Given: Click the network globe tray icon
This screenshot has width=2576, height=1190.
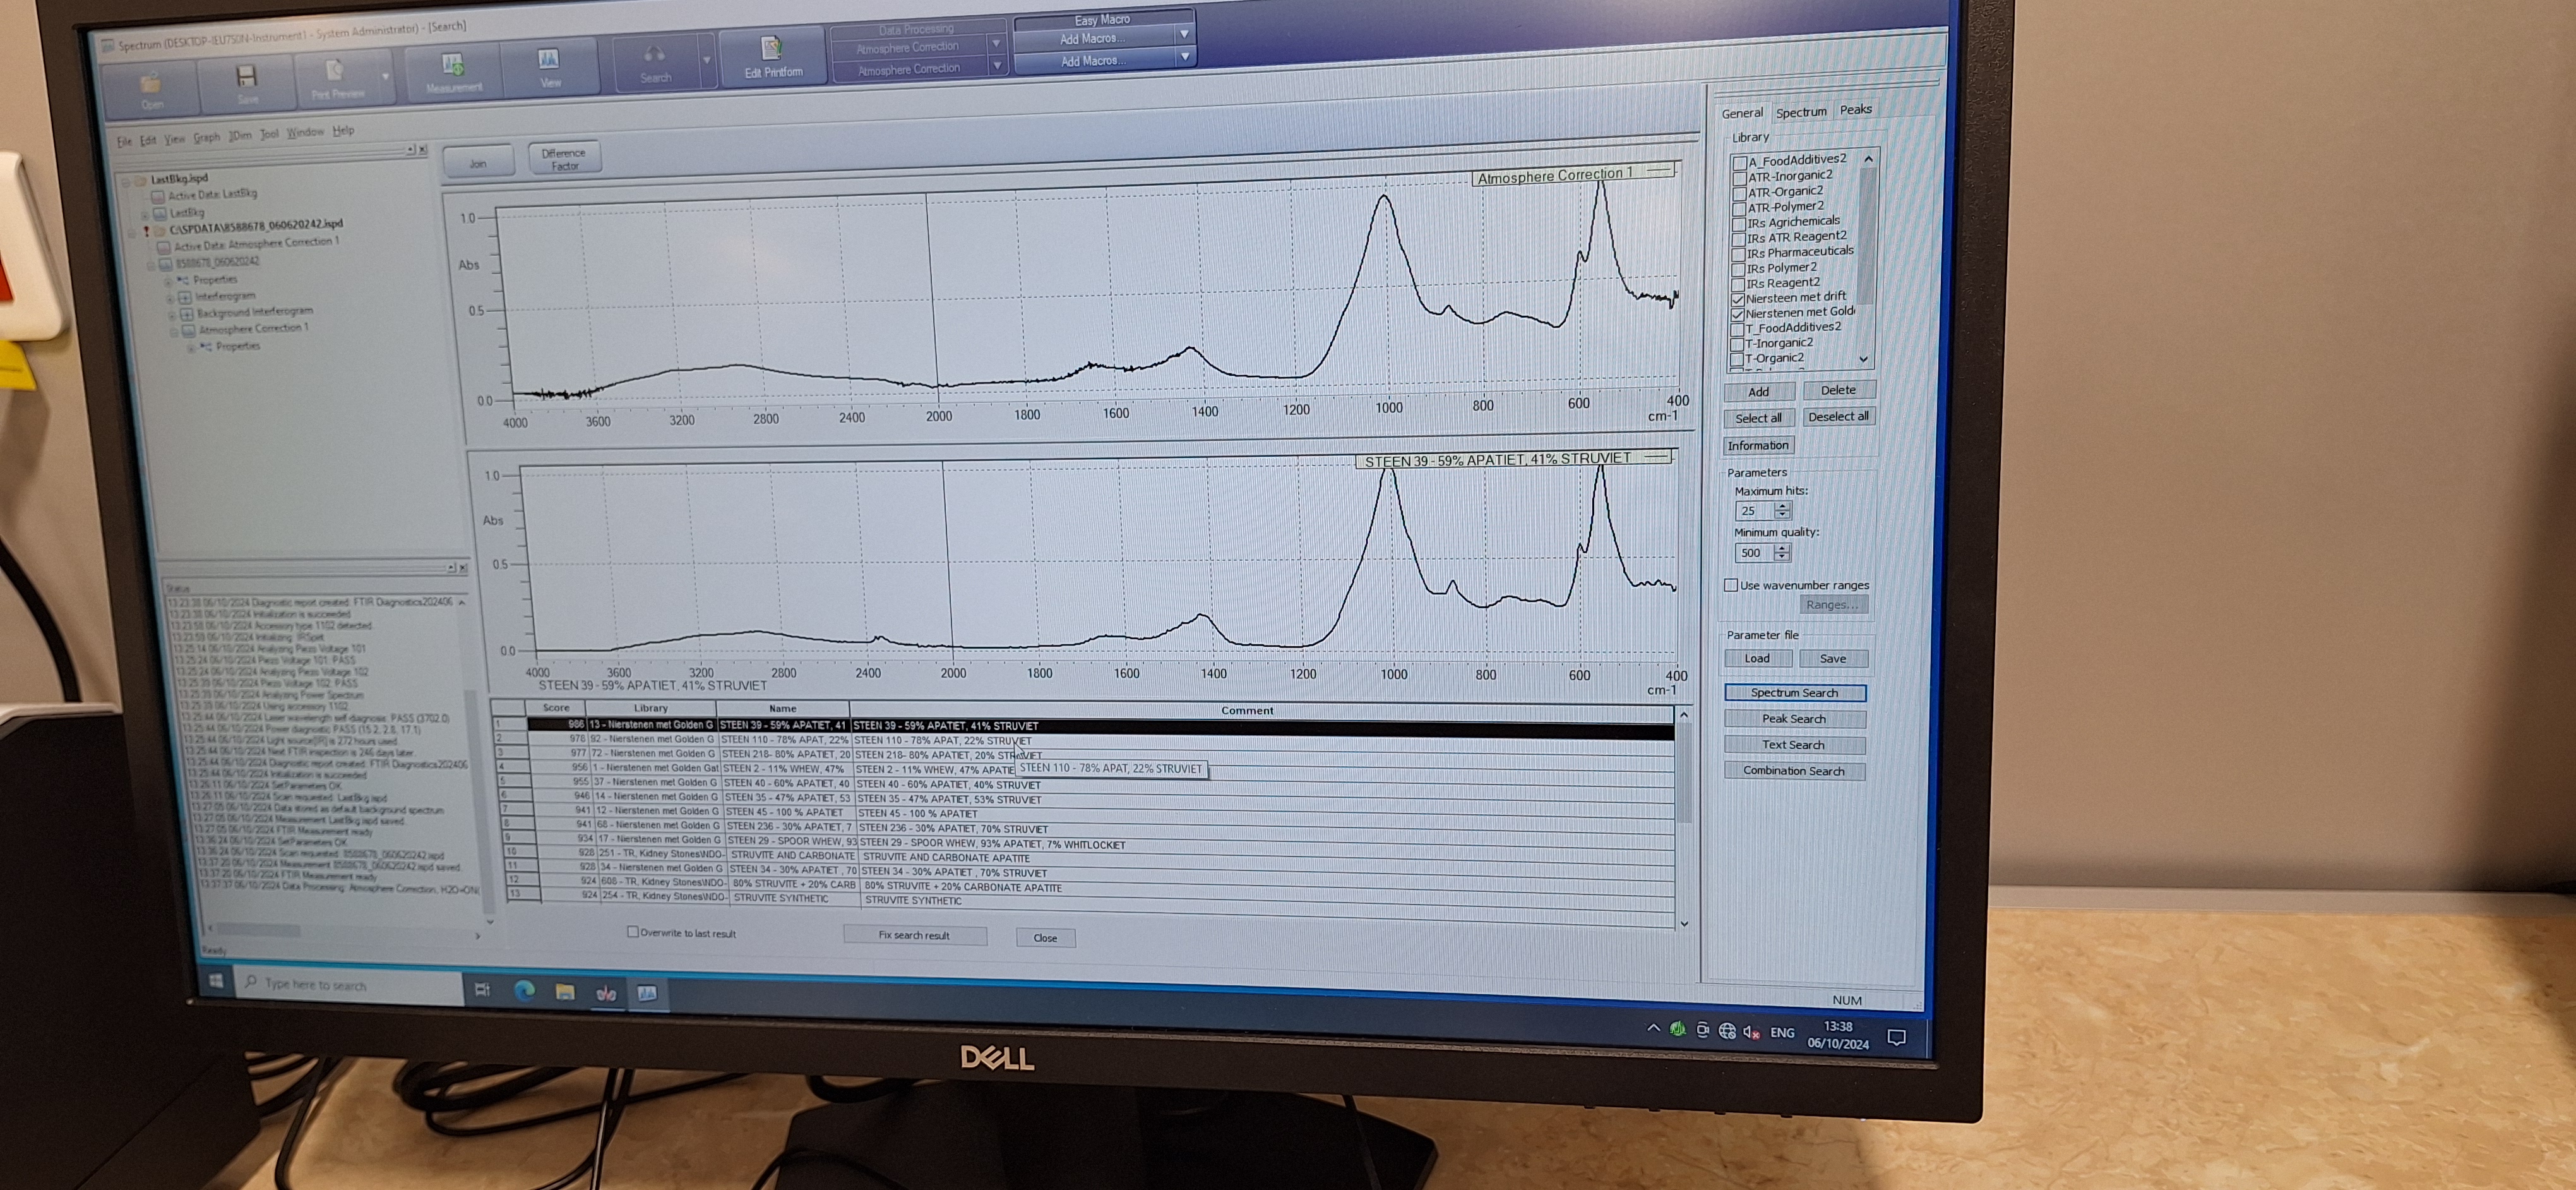Looking at the screenshot, I should point(1727,1031).
